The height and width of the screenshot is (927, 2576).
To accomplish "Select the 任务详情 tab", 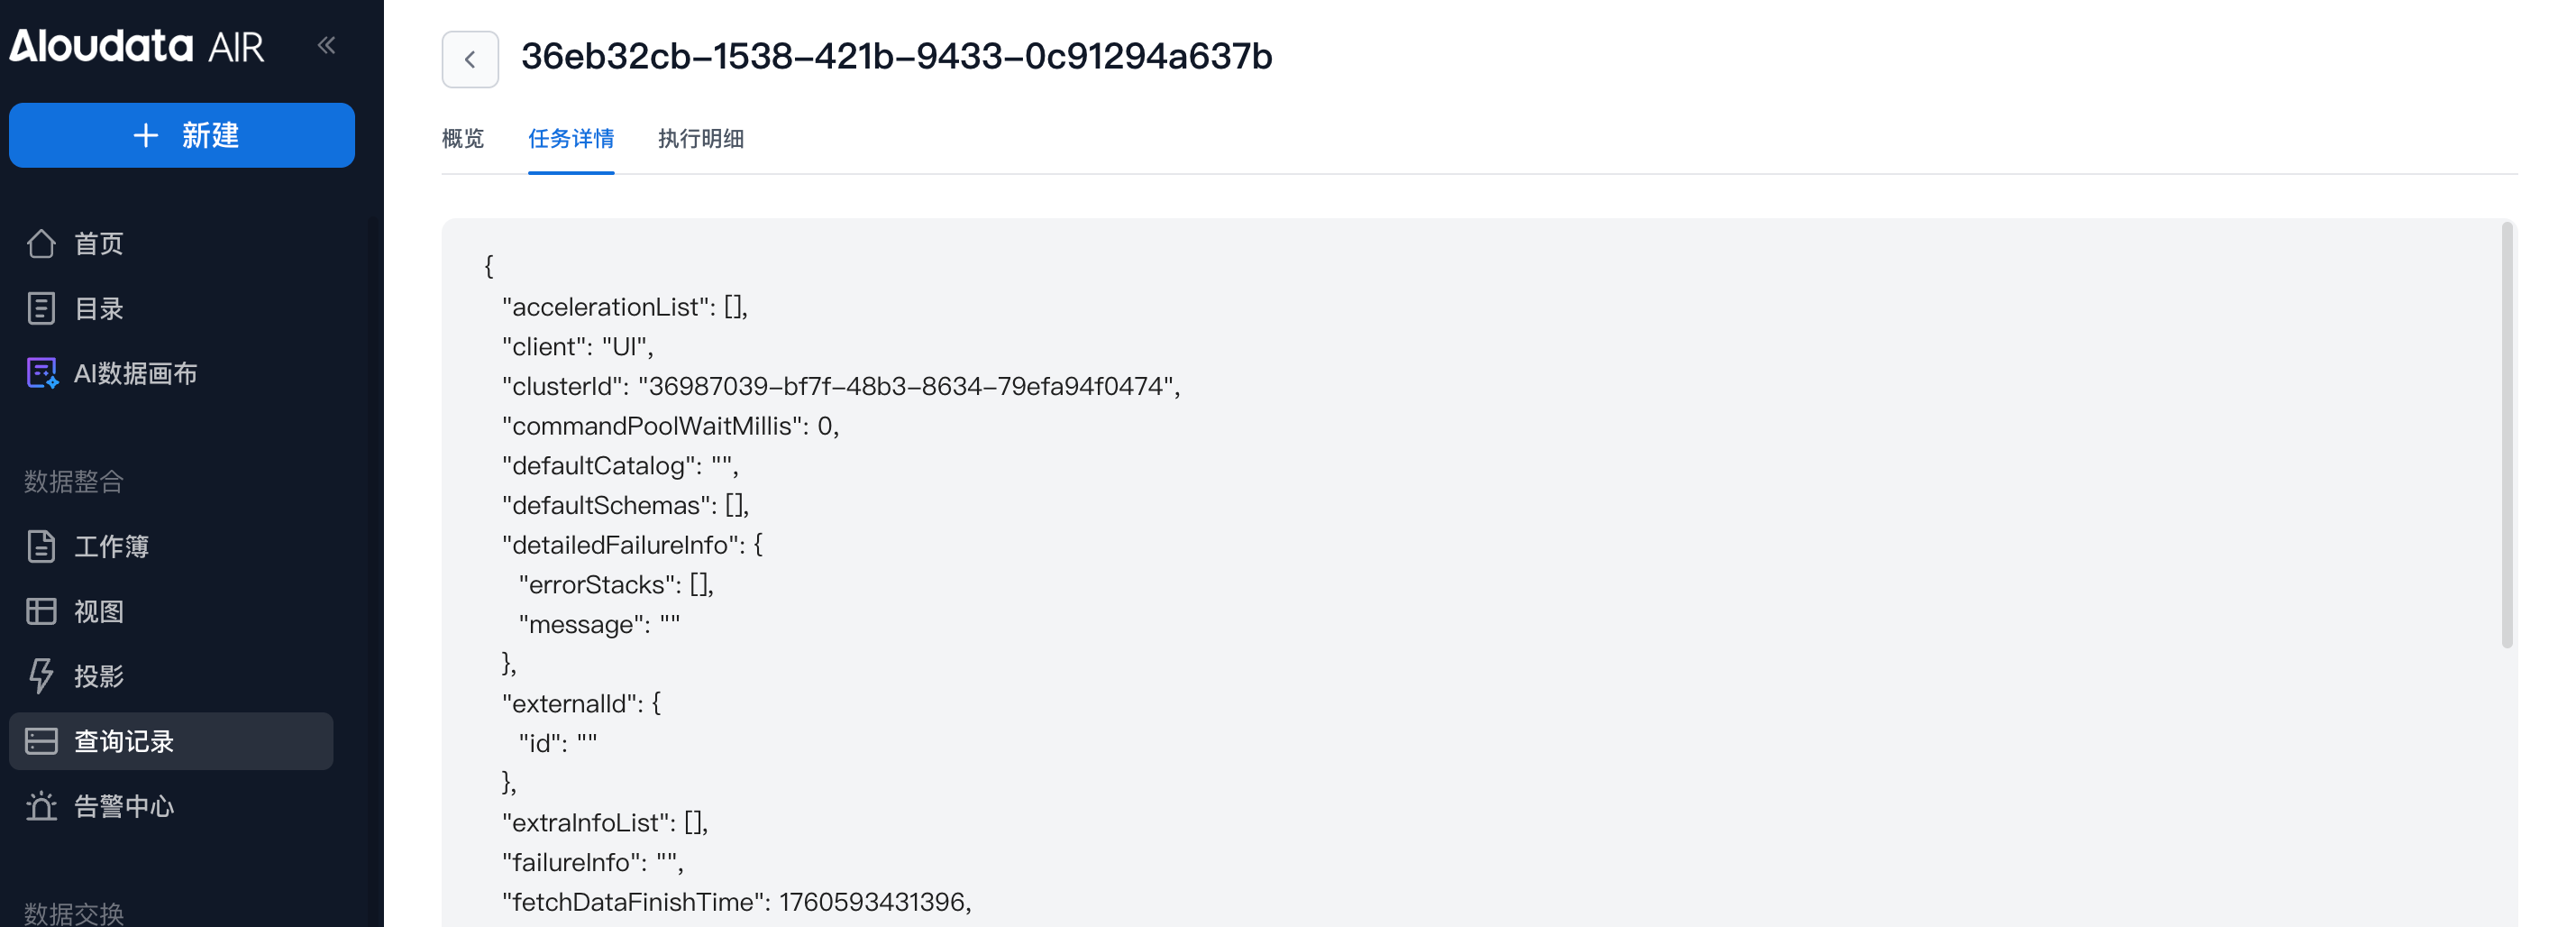I will point(571,139).
